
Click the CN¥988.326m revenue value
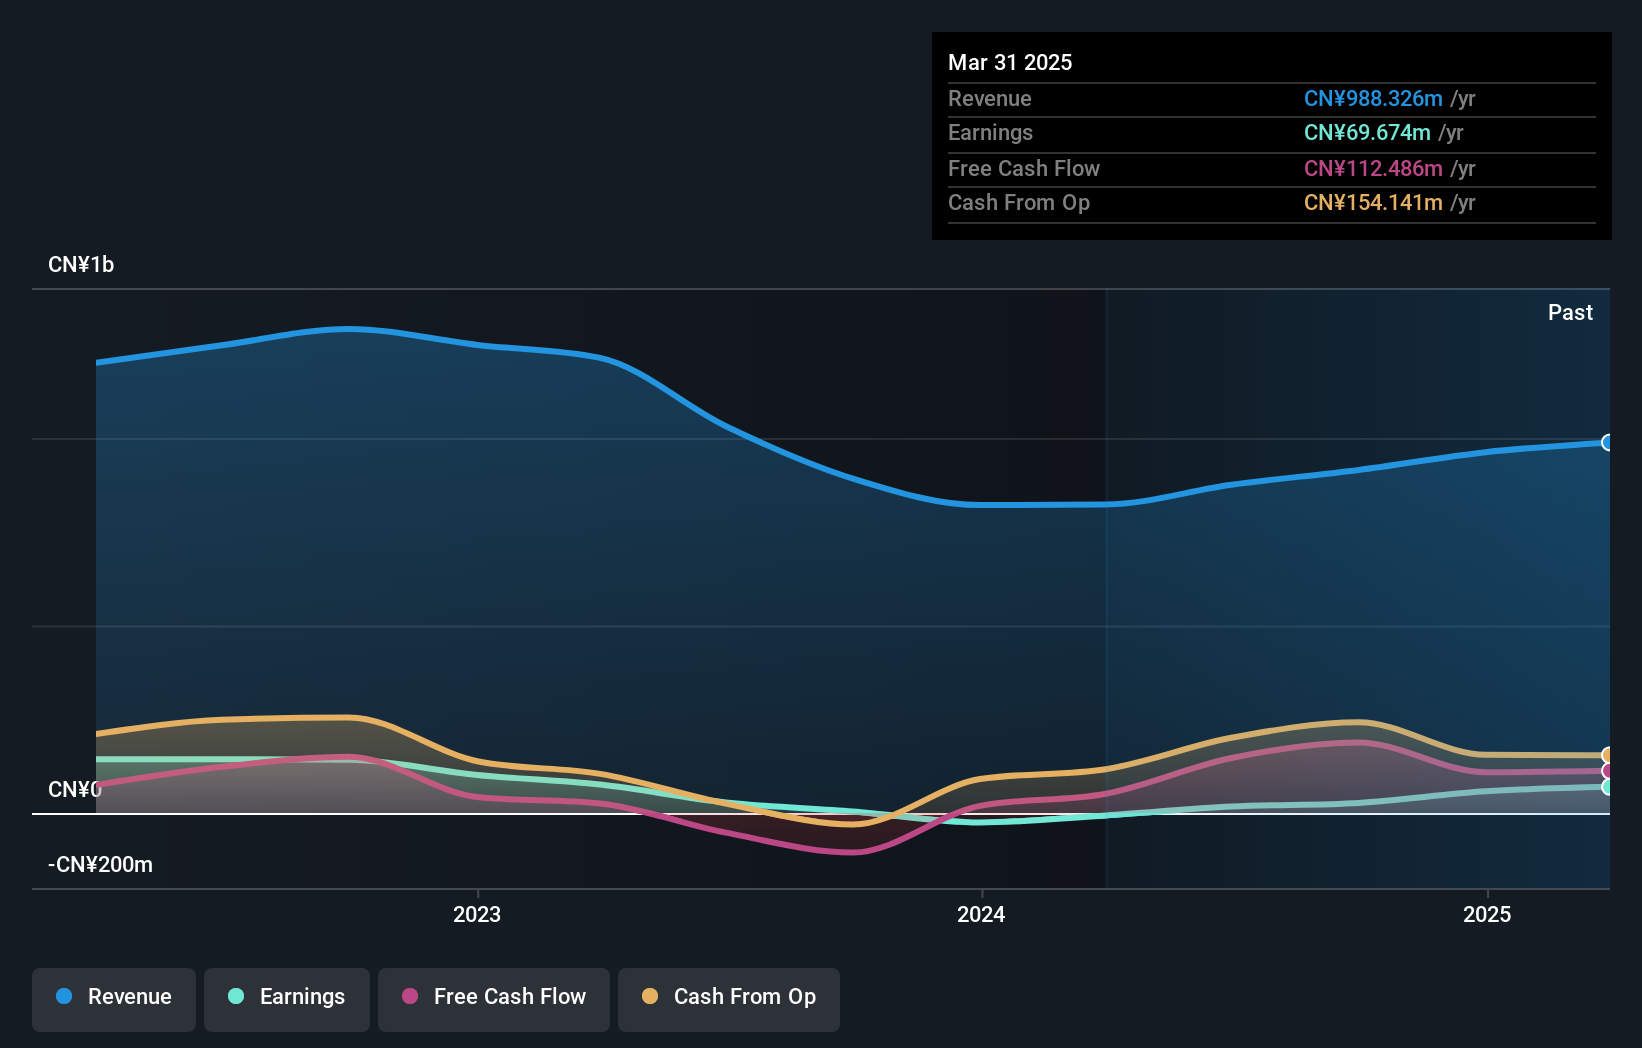click(x=1373, y=98)
